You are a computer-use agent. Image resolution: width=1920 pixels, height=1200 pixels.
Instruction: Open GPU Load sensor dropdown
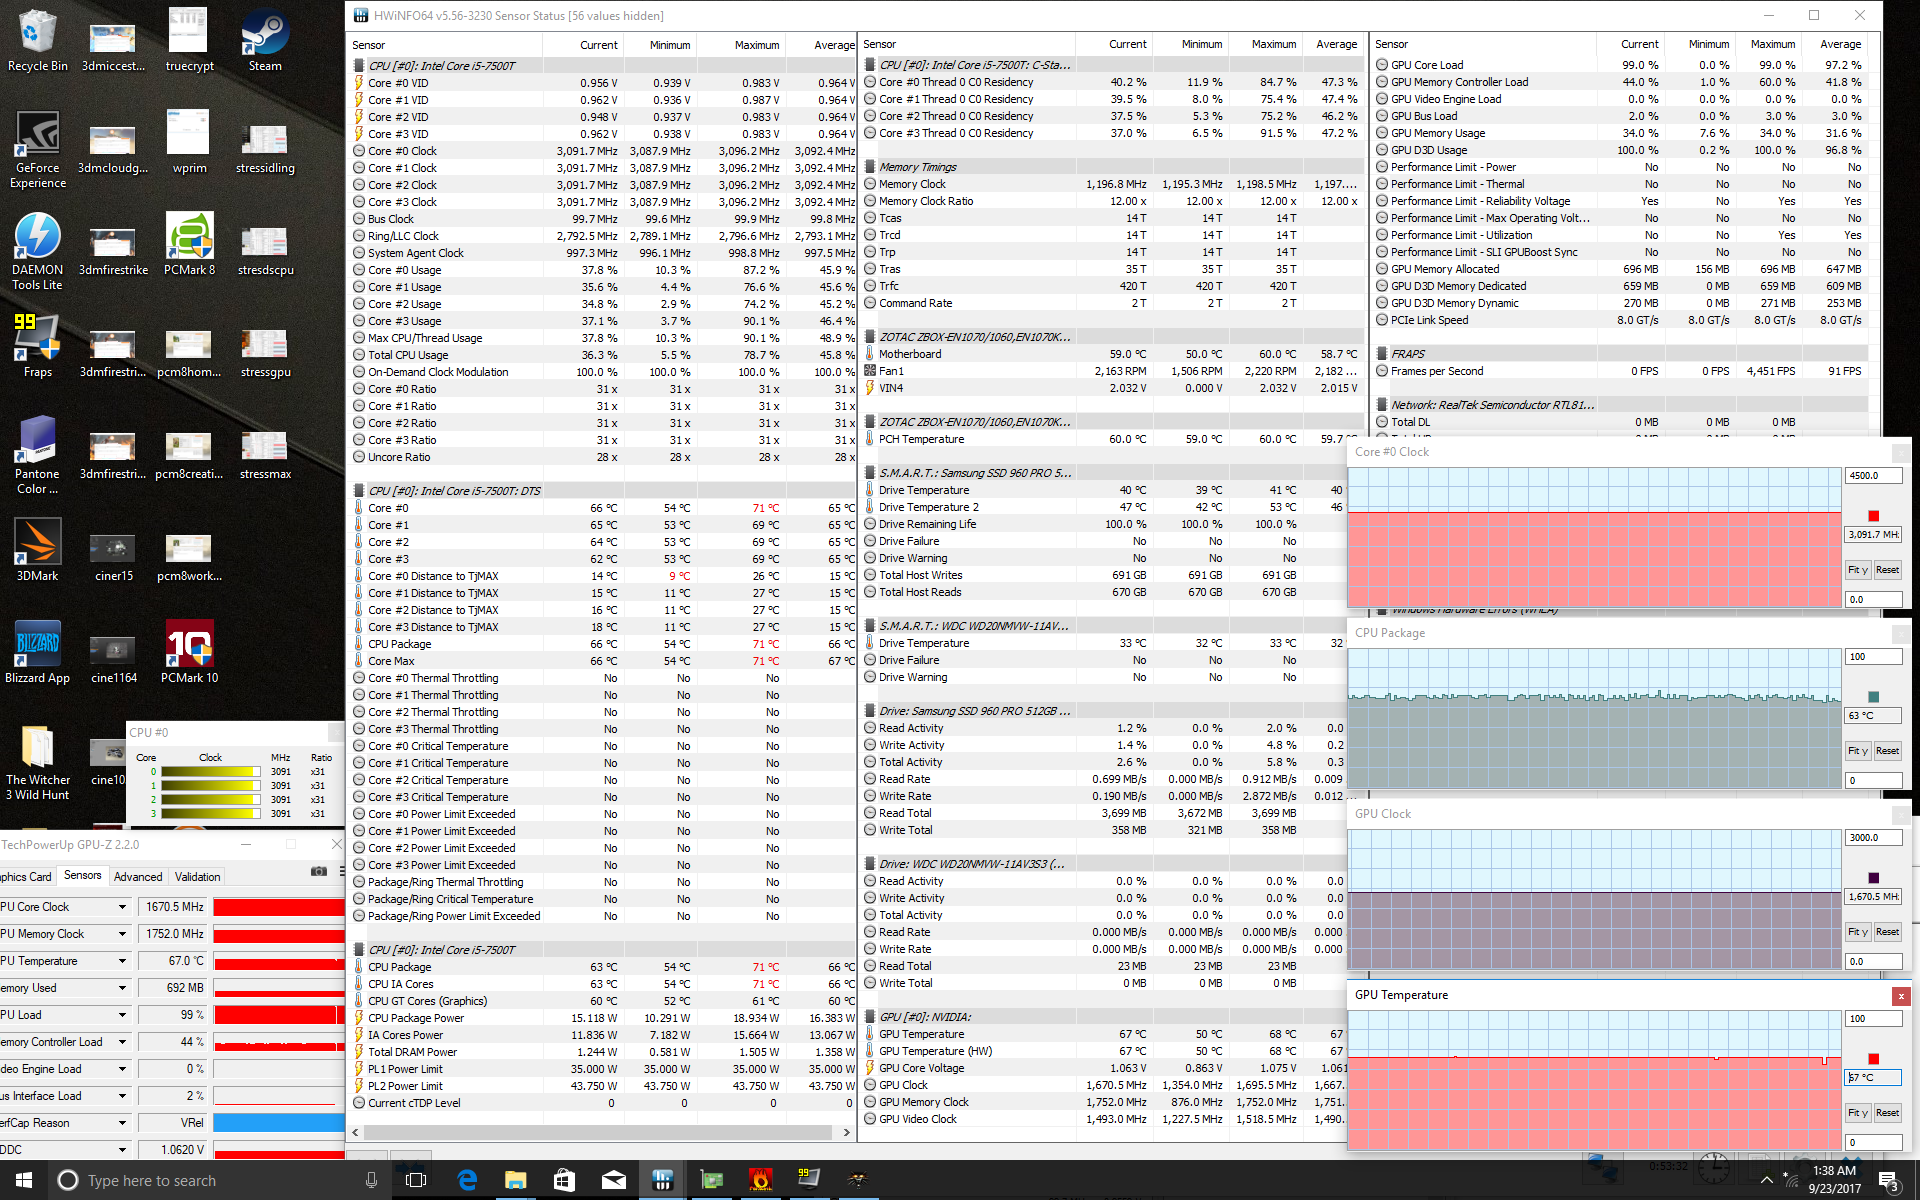(x=122, y=1015)
